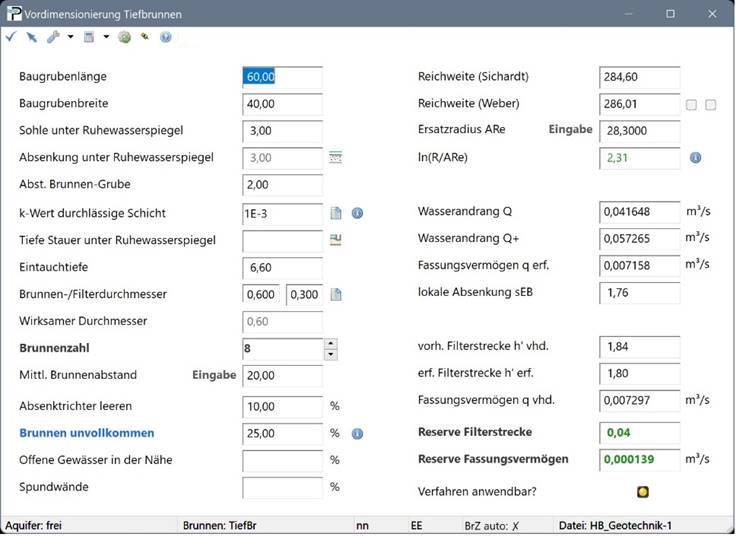Click the yellow Verfahren anwendbar indicator
Screen dimensions: 736x537
click(643, 491)
